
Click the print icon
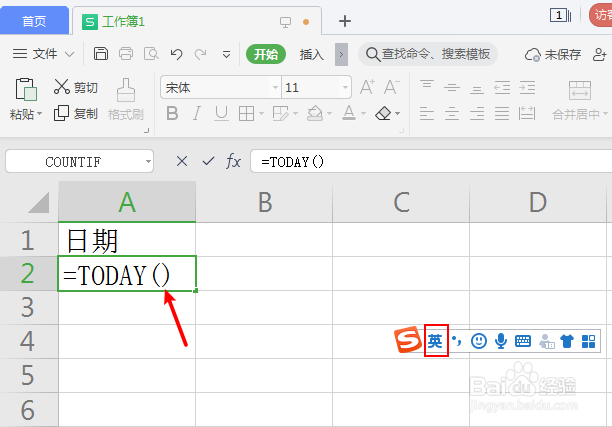point(126,53)
